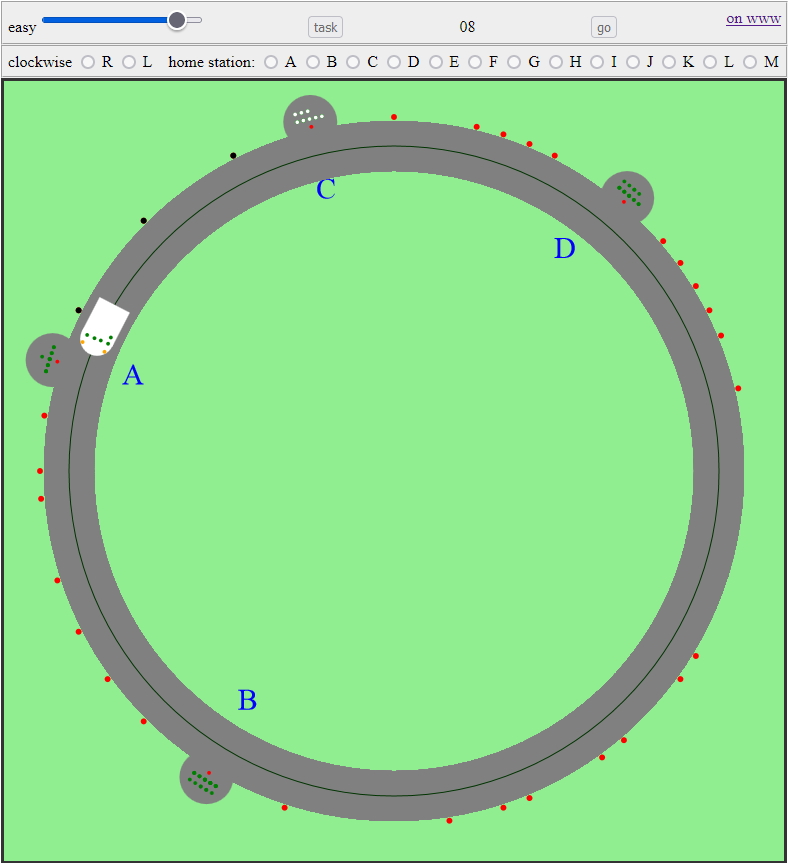
Task: Click the blue letter A station label
Action: pyautogui.click(x=132, y=376)
